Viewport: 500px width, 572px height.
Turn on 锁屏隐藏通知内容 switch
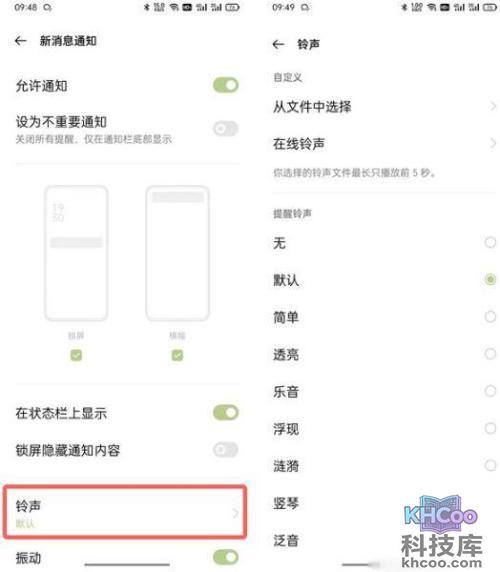pos(226,449)
